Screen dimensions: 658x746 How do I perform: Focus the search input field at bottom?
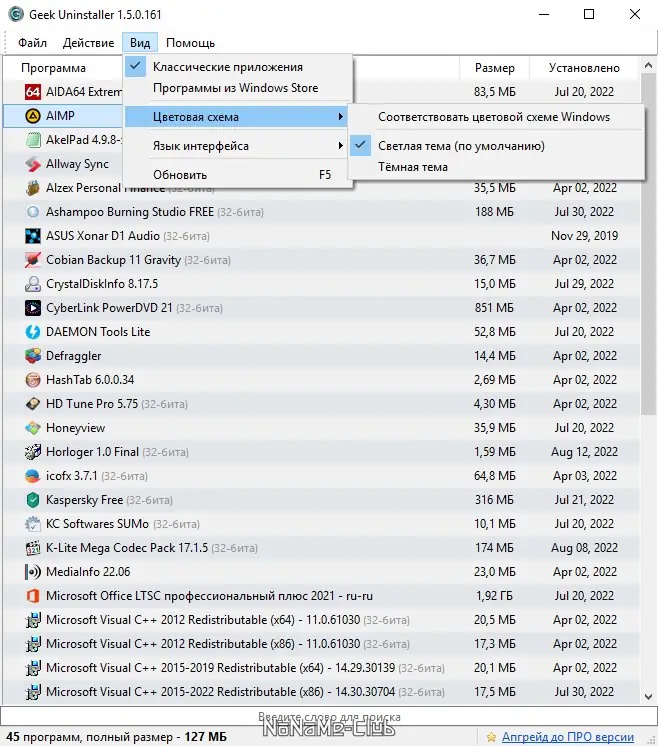(329, 717)
